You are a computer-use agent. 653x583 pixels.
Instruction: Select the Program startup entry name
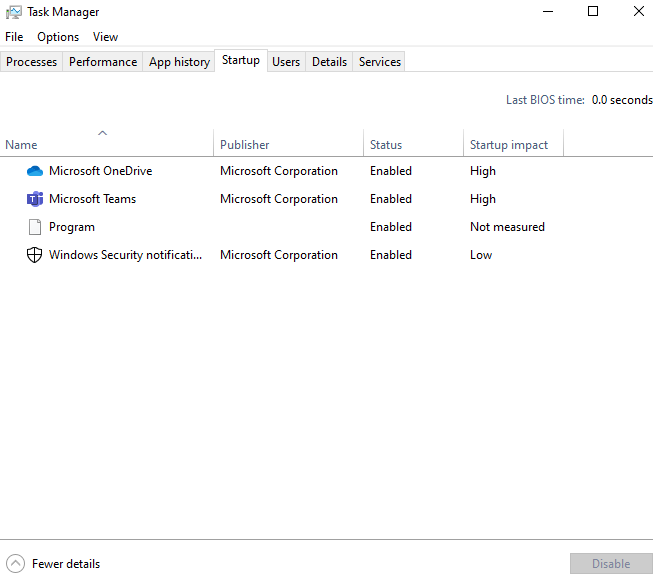point(72,227)
